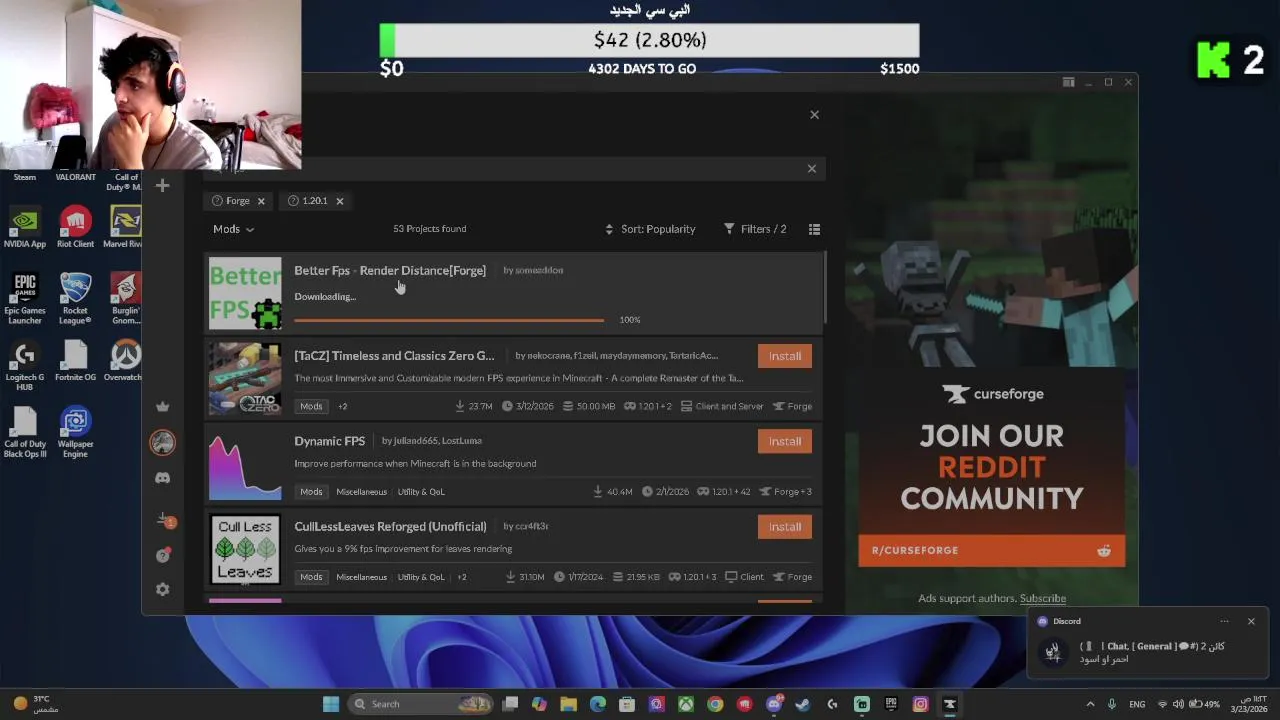Viewport: 1280px width, 720px height.
Task: Open Chrome from the taskbar
Action: (x=715, y=704)
